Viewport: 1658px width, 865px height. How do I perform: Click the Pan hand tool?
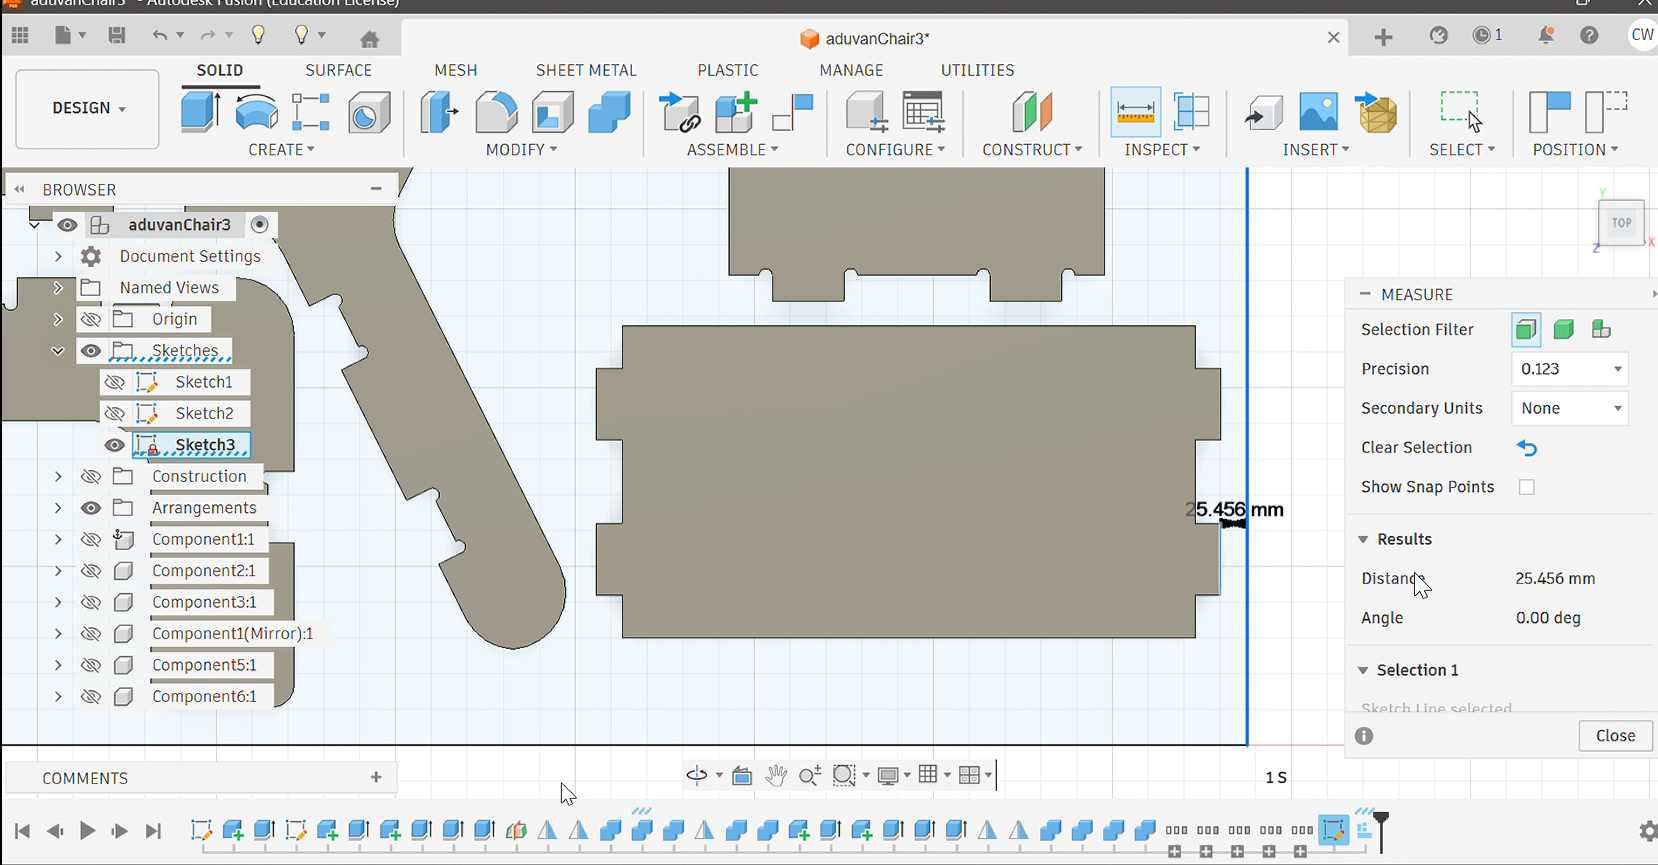[x=776, y=775]
